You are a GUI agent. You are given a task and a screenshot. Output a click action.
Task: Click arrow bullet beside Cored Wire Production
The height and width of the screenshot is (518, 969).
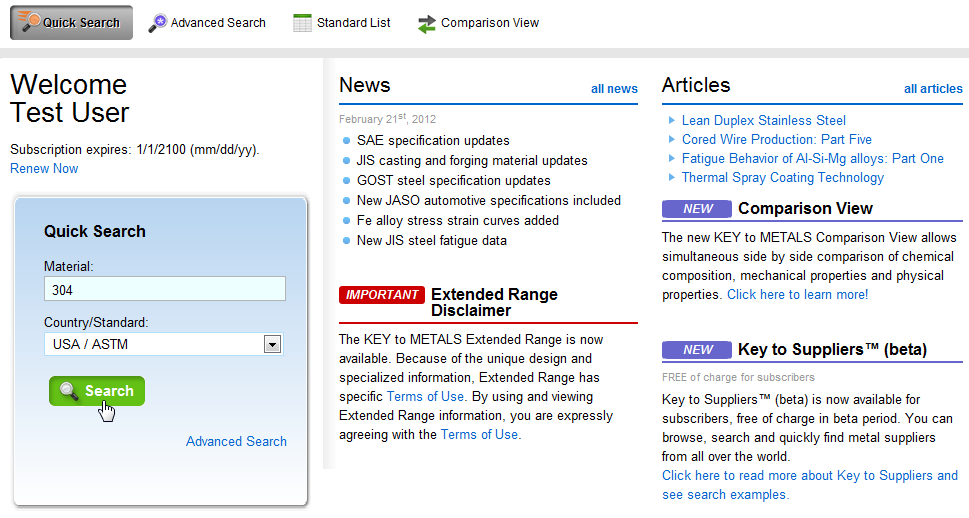click(672, 139)
